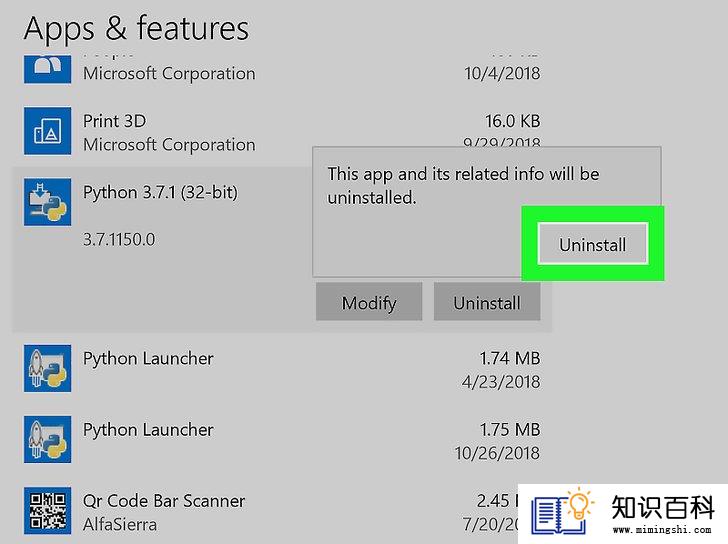728x544 pixels.
Task: Click the Modify button for Python 3.7.1
Action: point(369,302)
